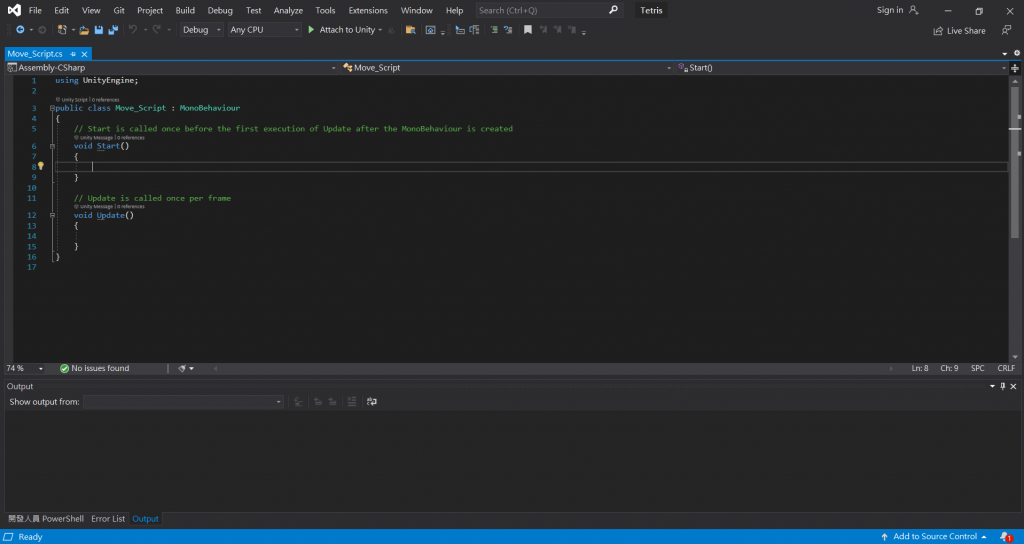The image size is (1024, 544).
Task: Save the current file with the Save icon
Action: click(99, 30)
